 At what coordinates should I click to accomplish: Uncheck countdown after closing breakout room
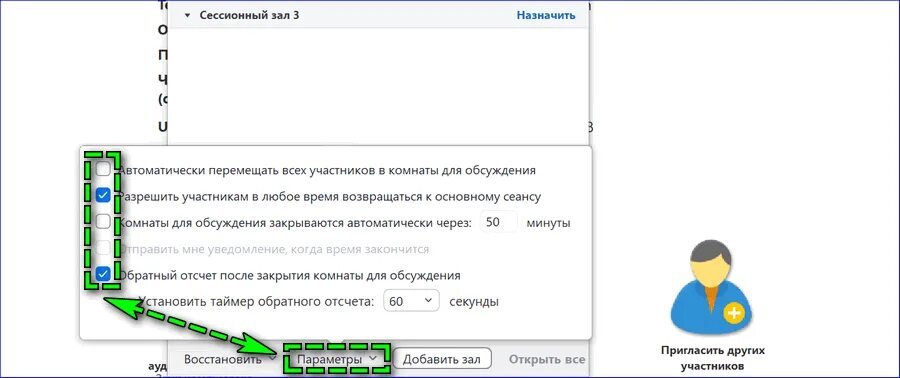point(103,275)
